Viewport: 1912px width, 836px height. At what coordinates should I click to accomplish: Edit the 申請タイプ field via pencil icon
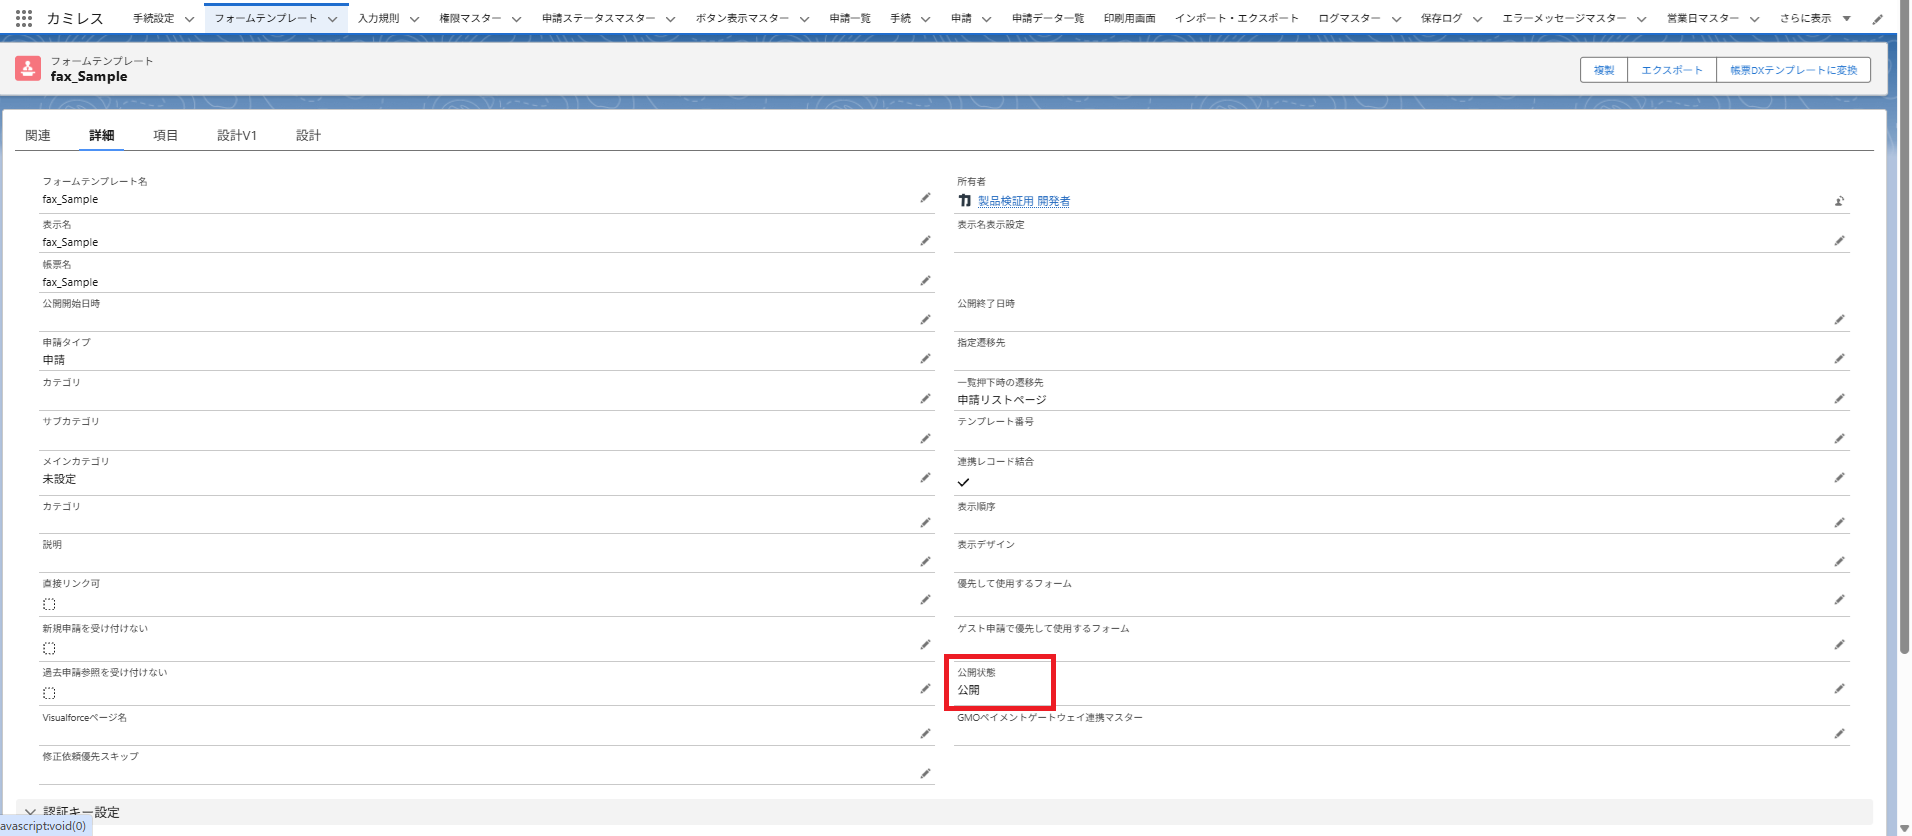point(925,358)
